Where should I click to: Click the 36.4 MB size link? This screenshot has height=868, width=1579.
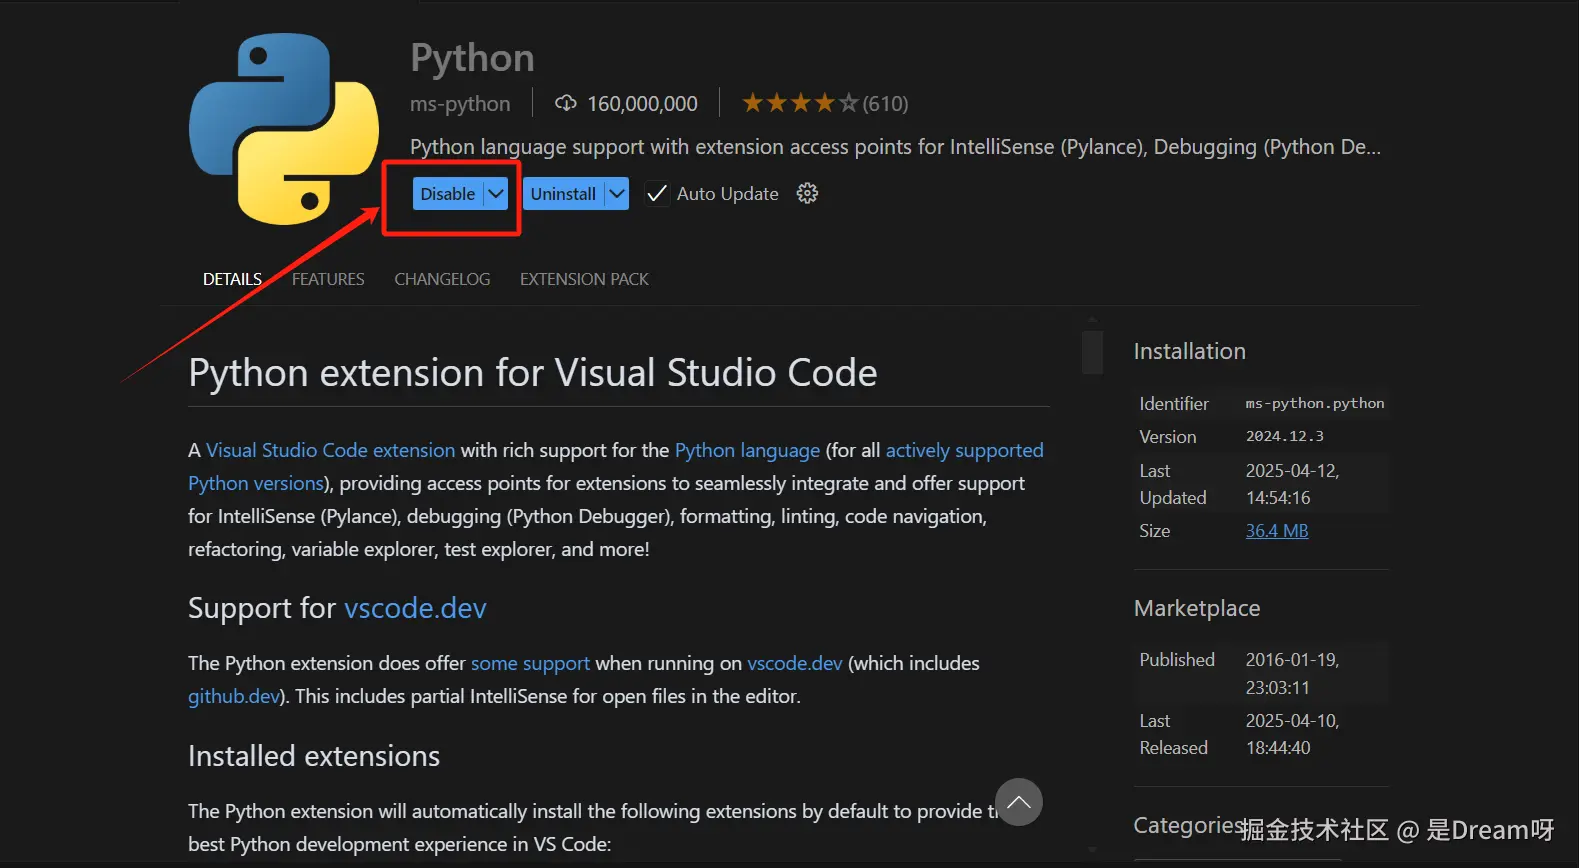click(1276, 531)
